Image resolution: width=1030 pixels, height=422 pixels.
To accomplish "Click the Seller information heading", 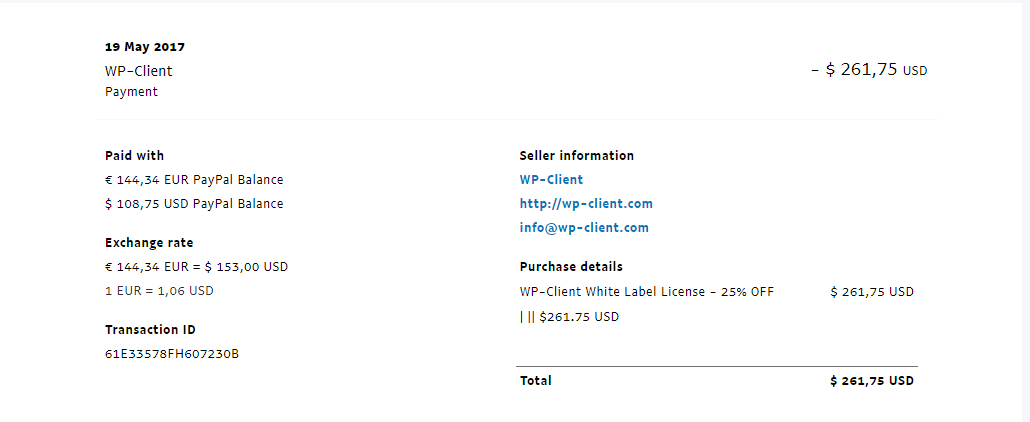I will pos(576,156).
